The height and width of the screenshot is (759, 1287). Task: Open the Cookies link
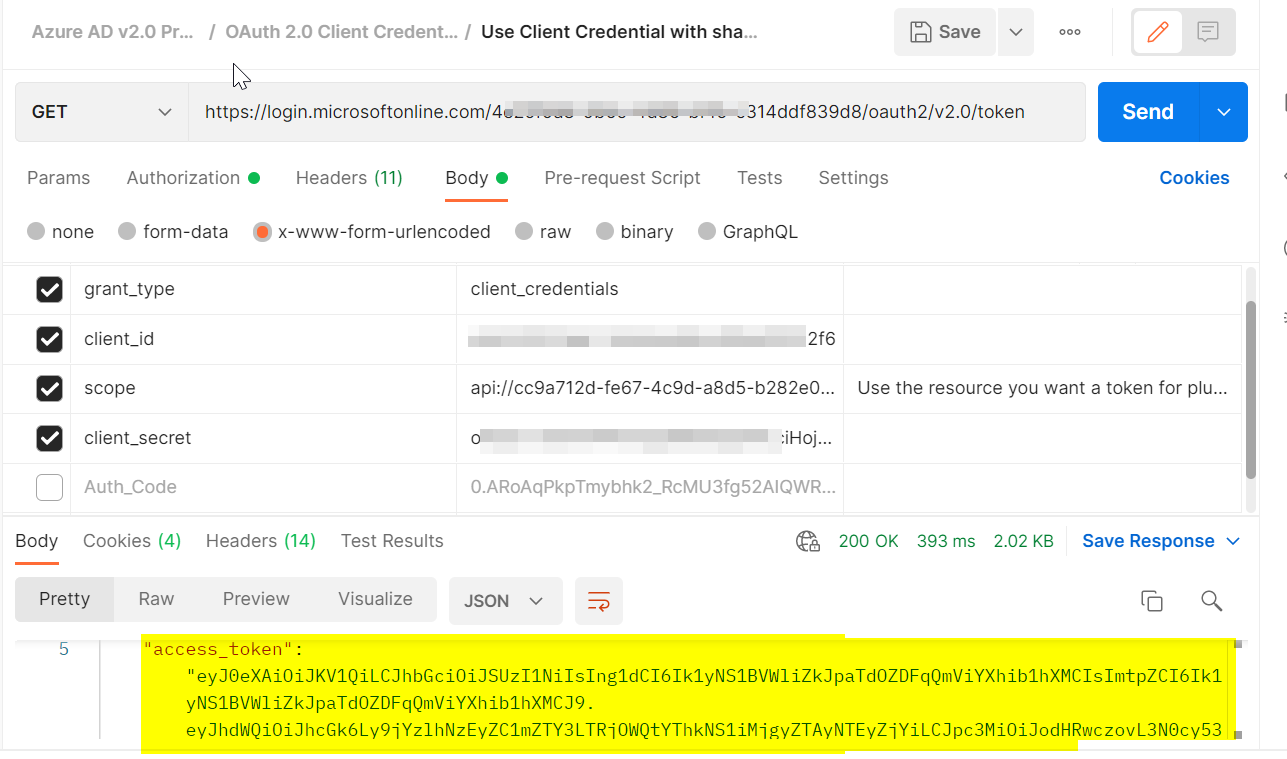pos(1194,178)
